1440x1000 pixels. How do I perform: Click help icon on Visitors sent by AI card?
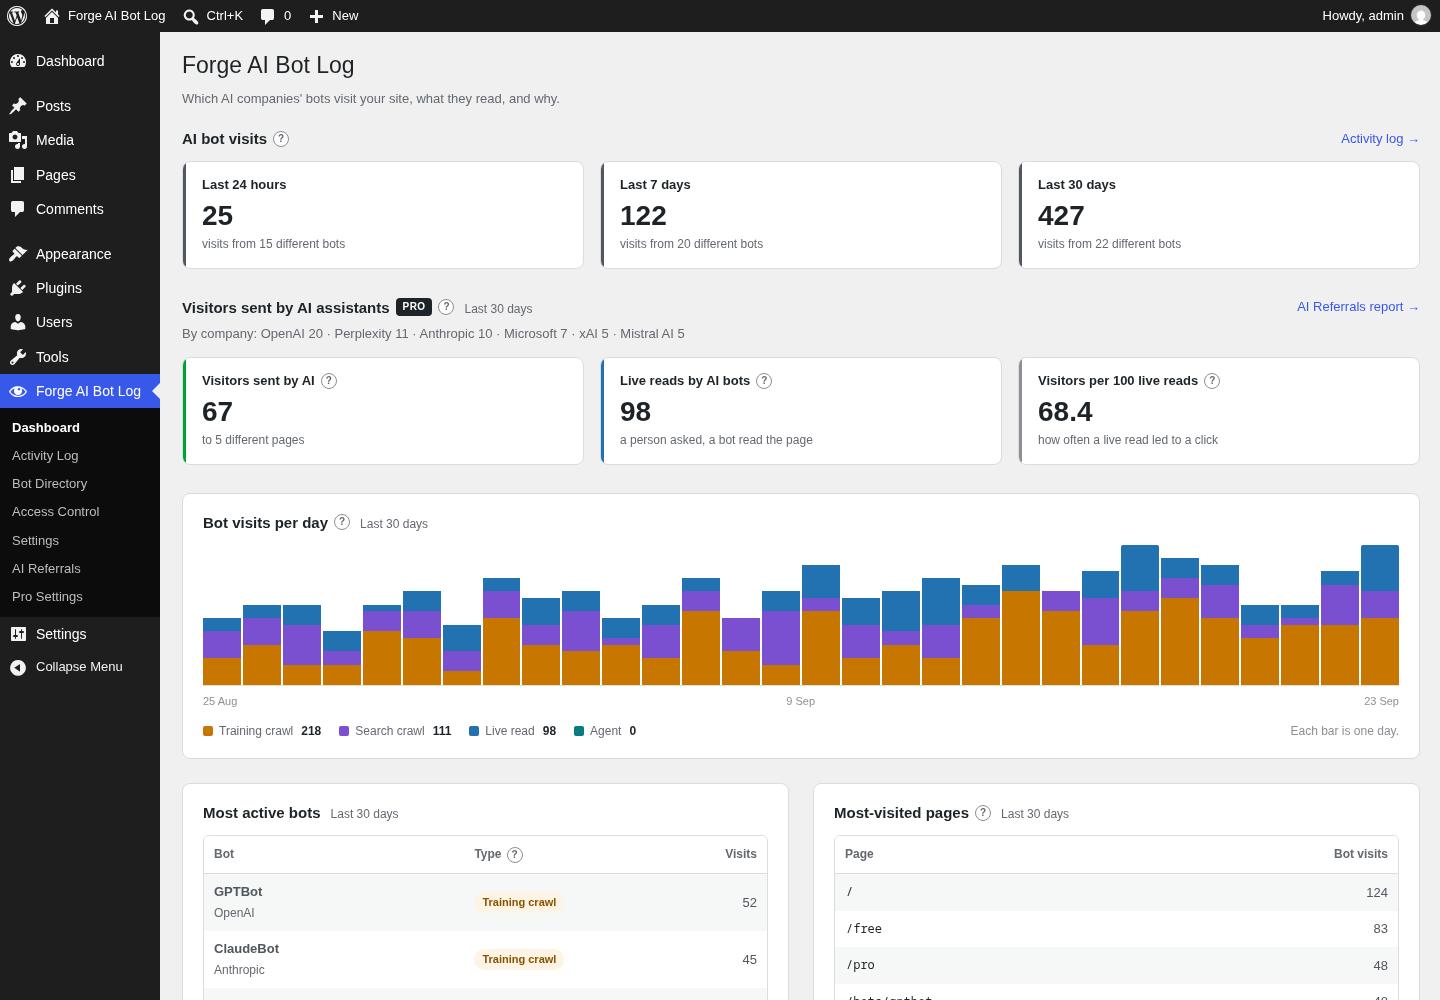click(x=329, y=381)
